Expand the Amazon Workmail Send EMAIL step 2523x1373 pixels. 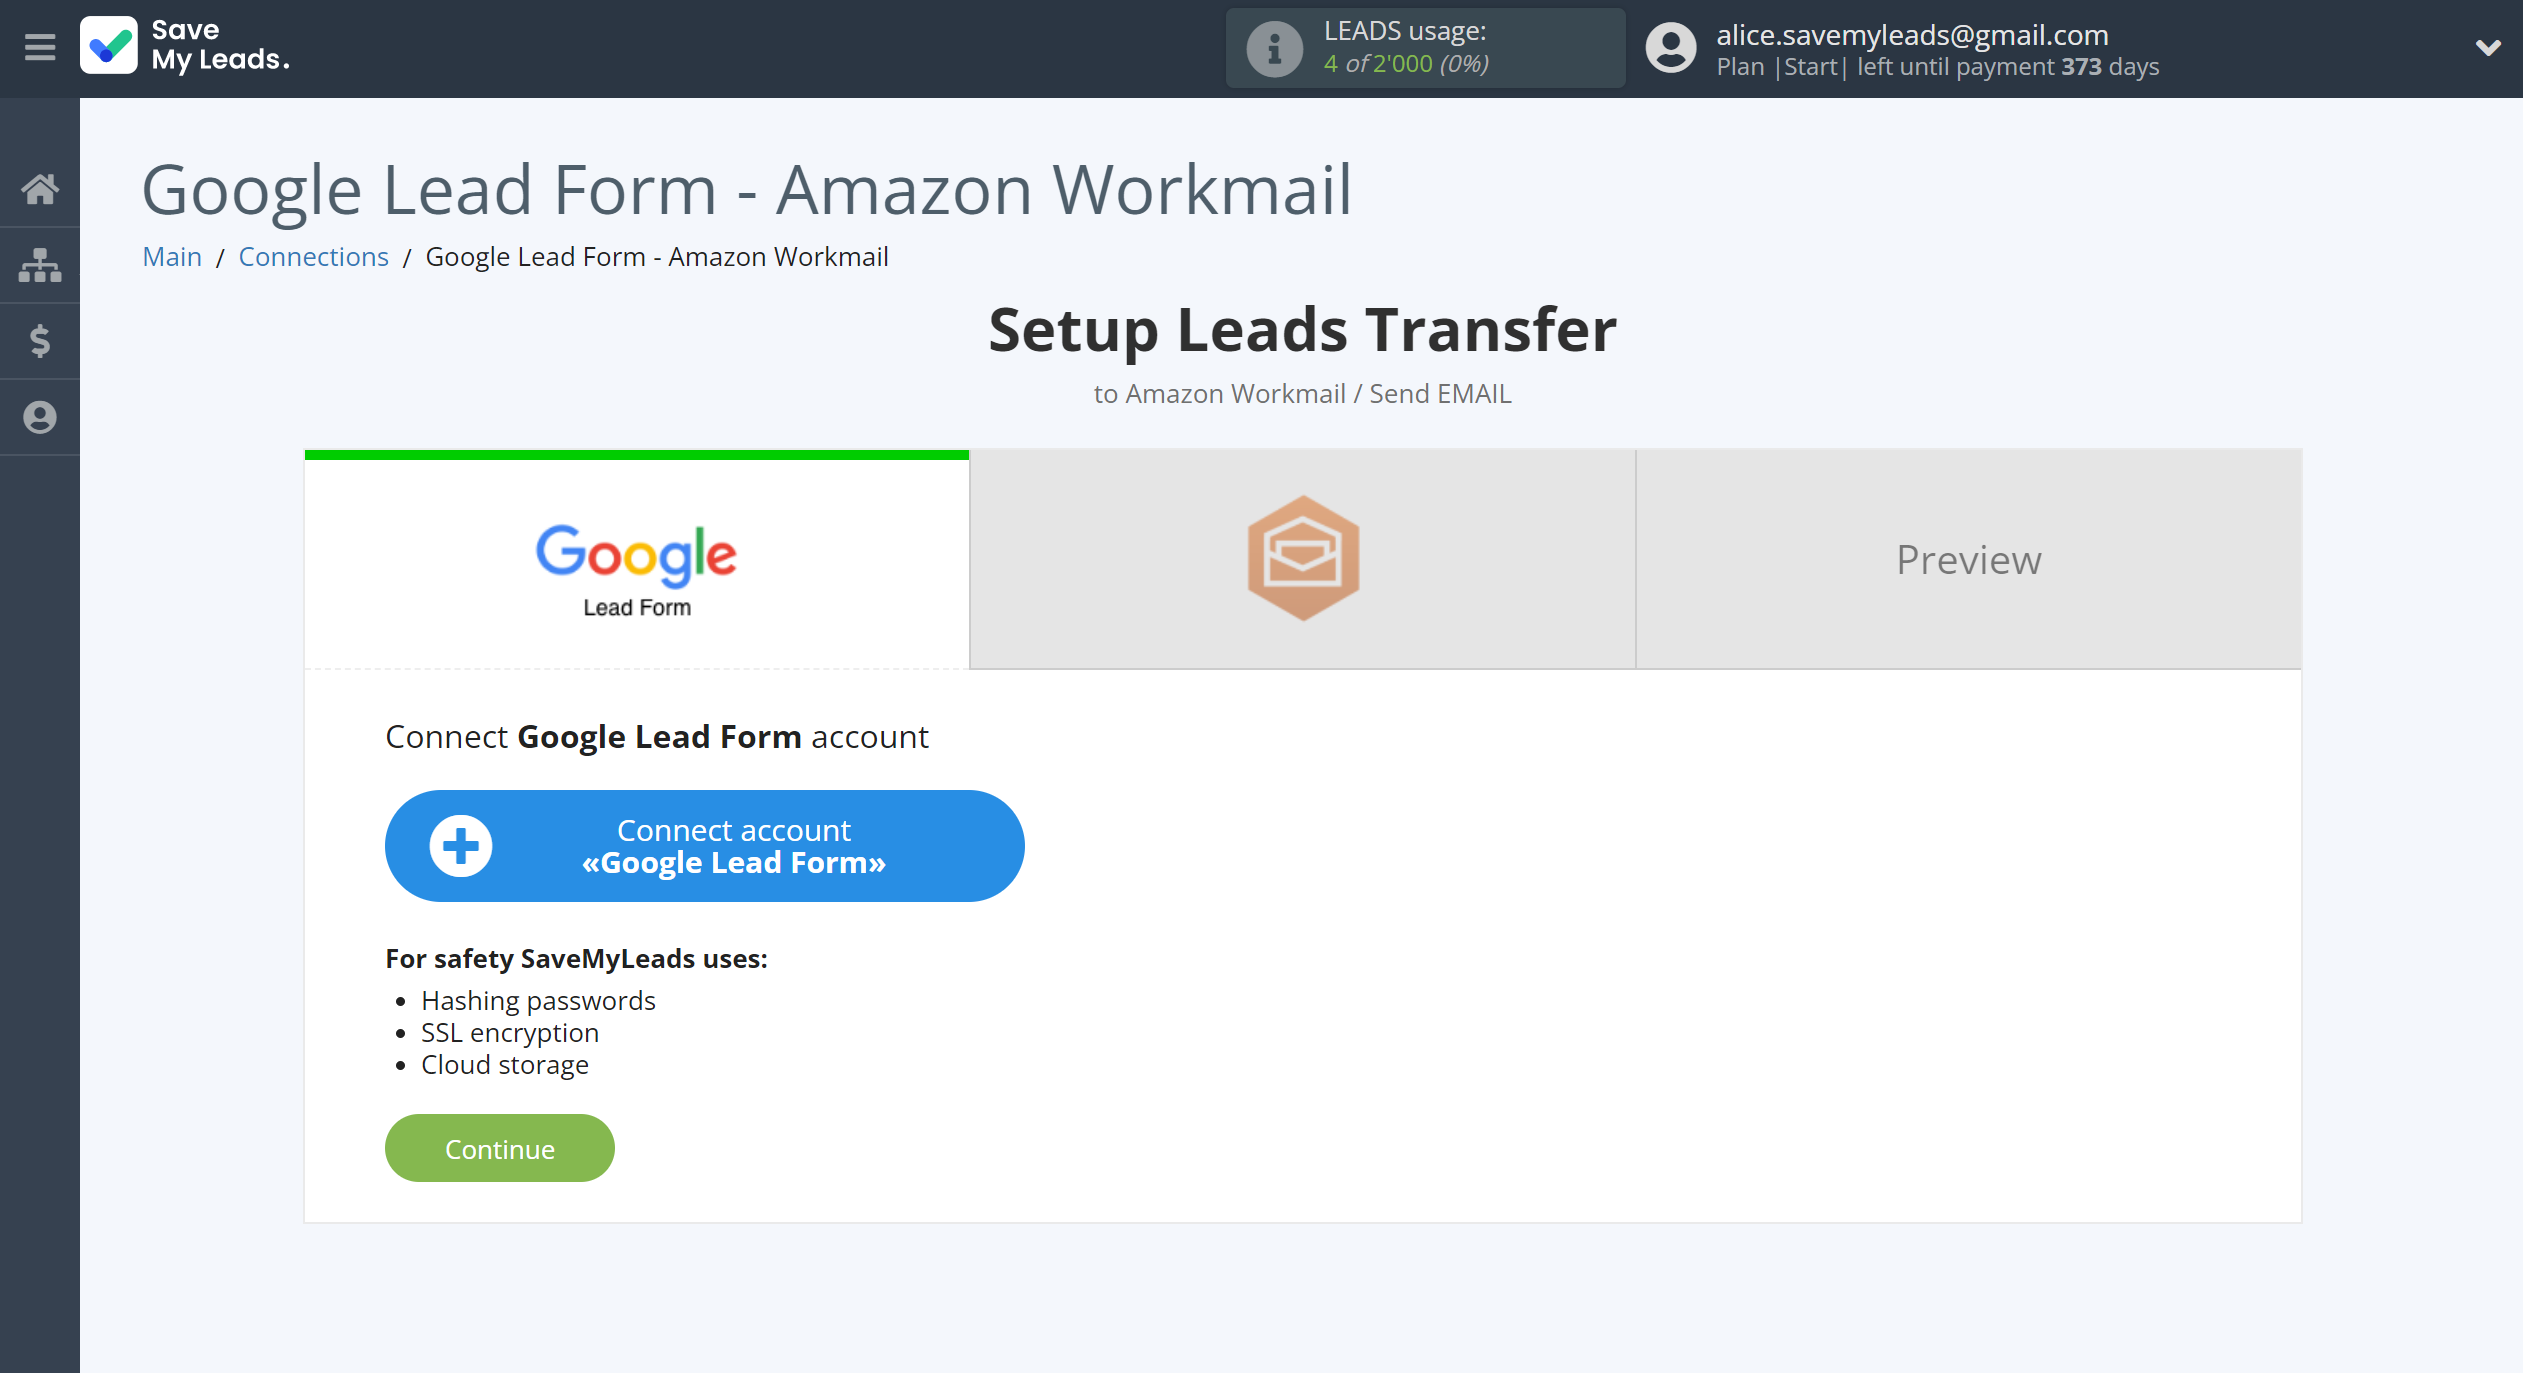tap(1301, 556)
